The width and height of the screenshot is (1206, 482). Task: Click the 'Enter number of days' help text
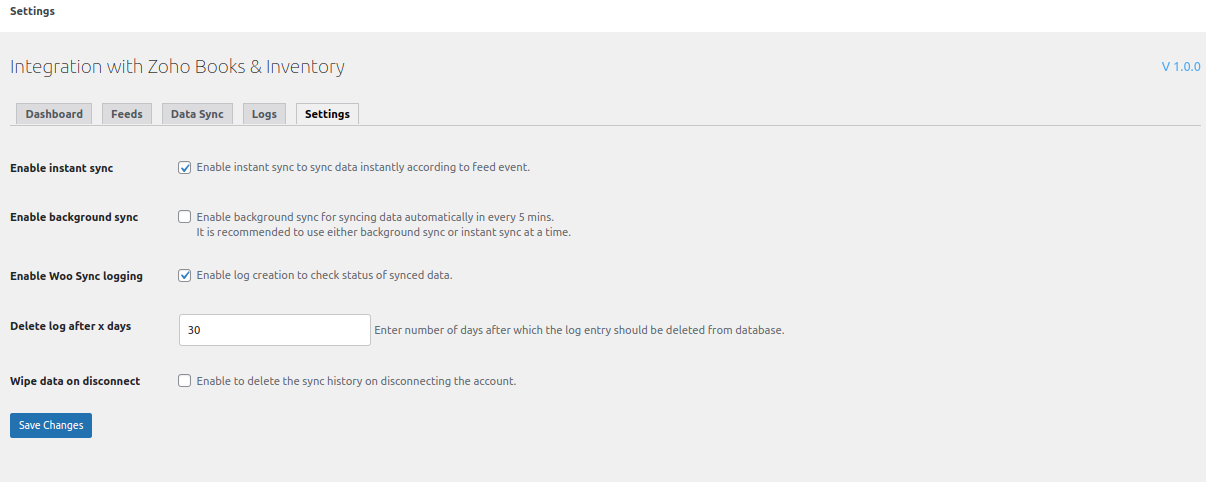[x=578, y=330]
